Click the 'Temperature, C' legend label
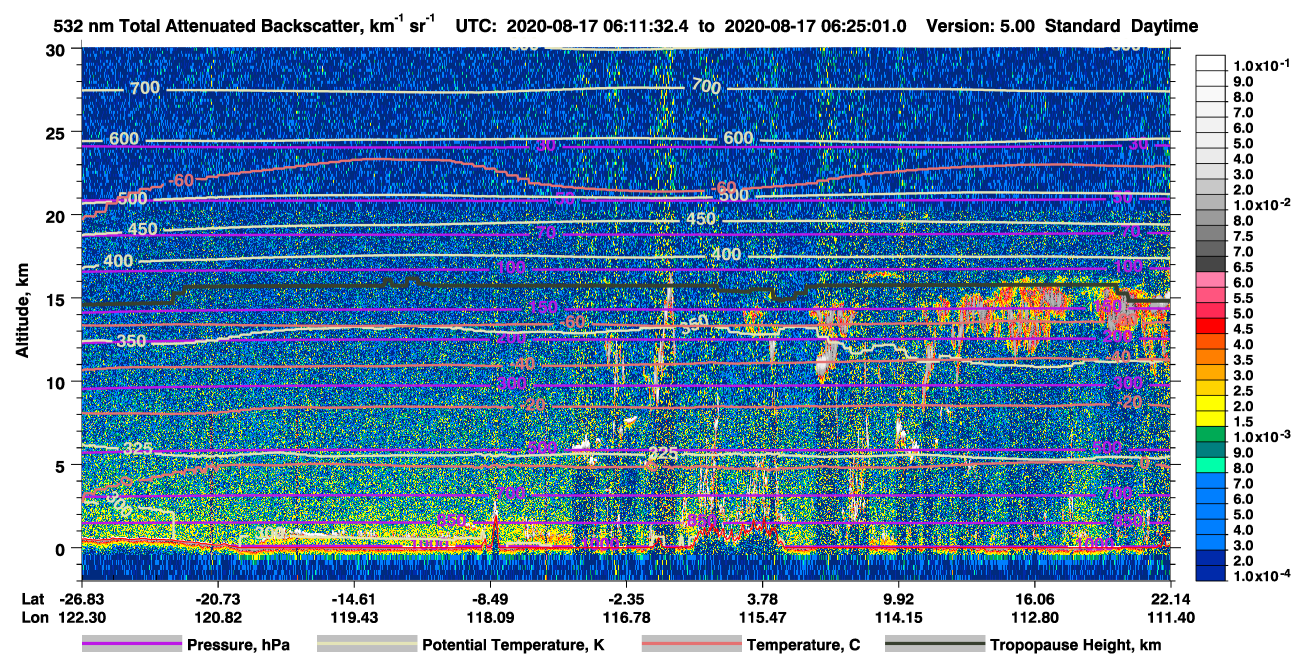1300x667 pixels. (803, 645)
